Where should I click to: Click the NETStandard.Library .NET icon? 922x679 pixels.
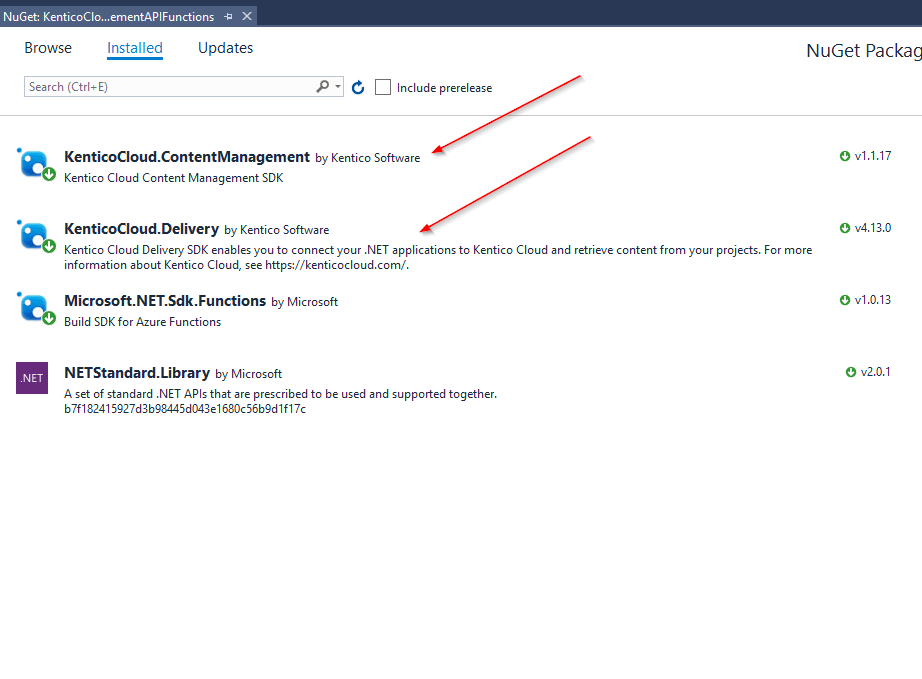point(32,378)
